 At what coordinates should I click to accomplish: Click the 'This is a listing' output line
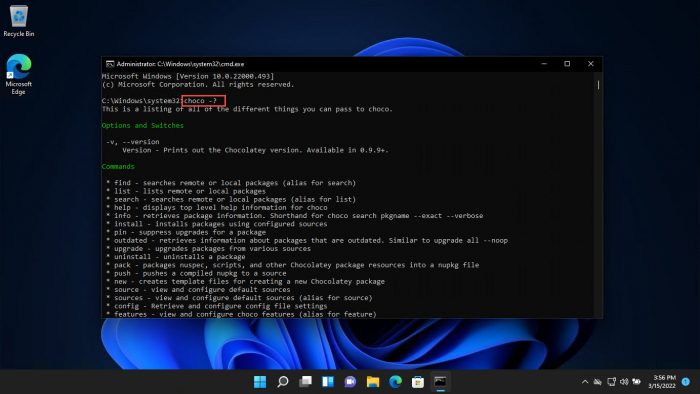(x=247, y=109)
